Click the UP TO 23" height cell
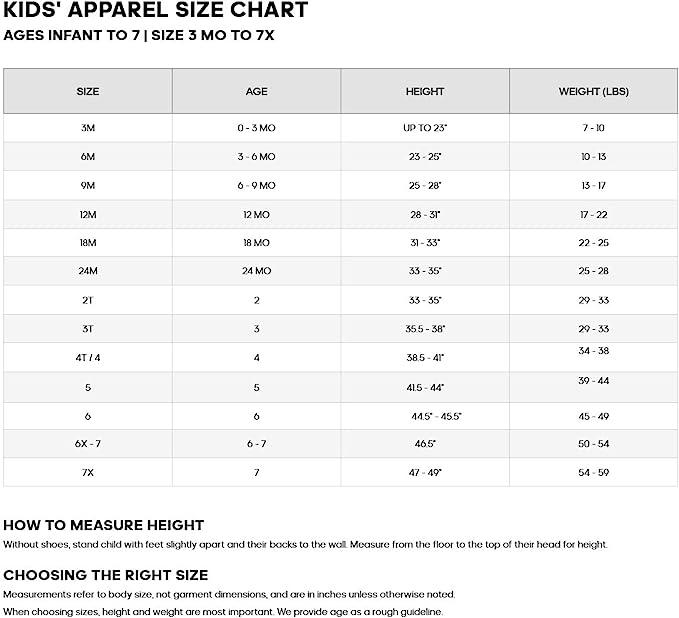This screenshot has width=679, height=618. pyautogui.click(x=425, y=128)
